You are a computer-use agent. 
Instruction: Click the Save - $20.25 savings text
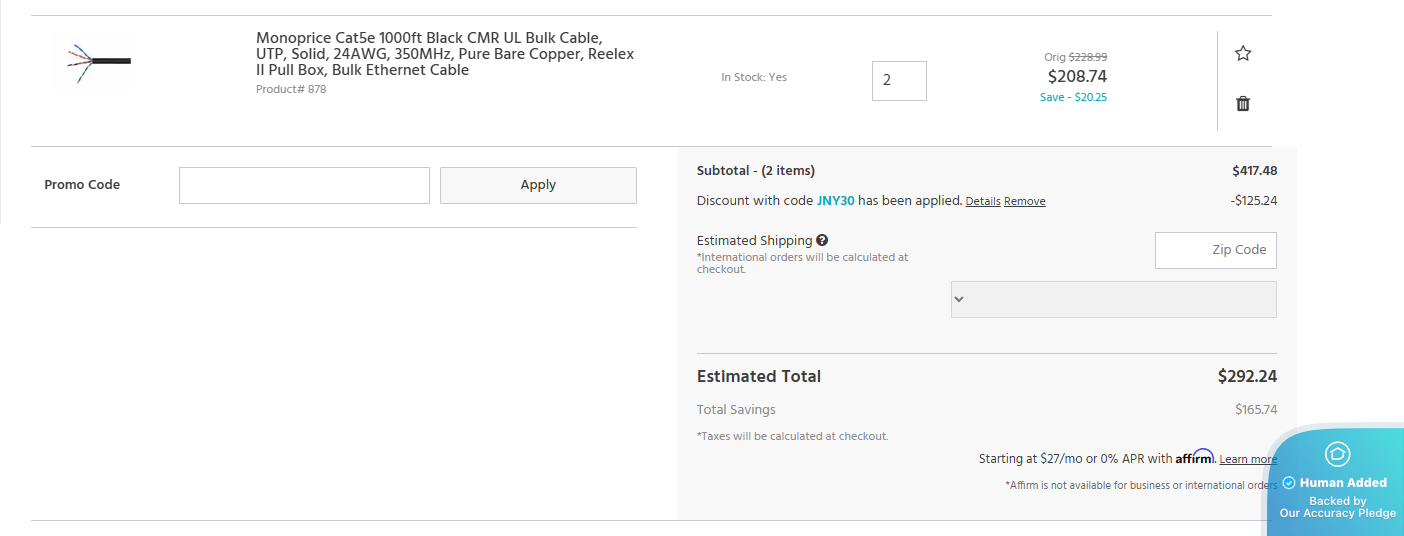coord(1073,98)
